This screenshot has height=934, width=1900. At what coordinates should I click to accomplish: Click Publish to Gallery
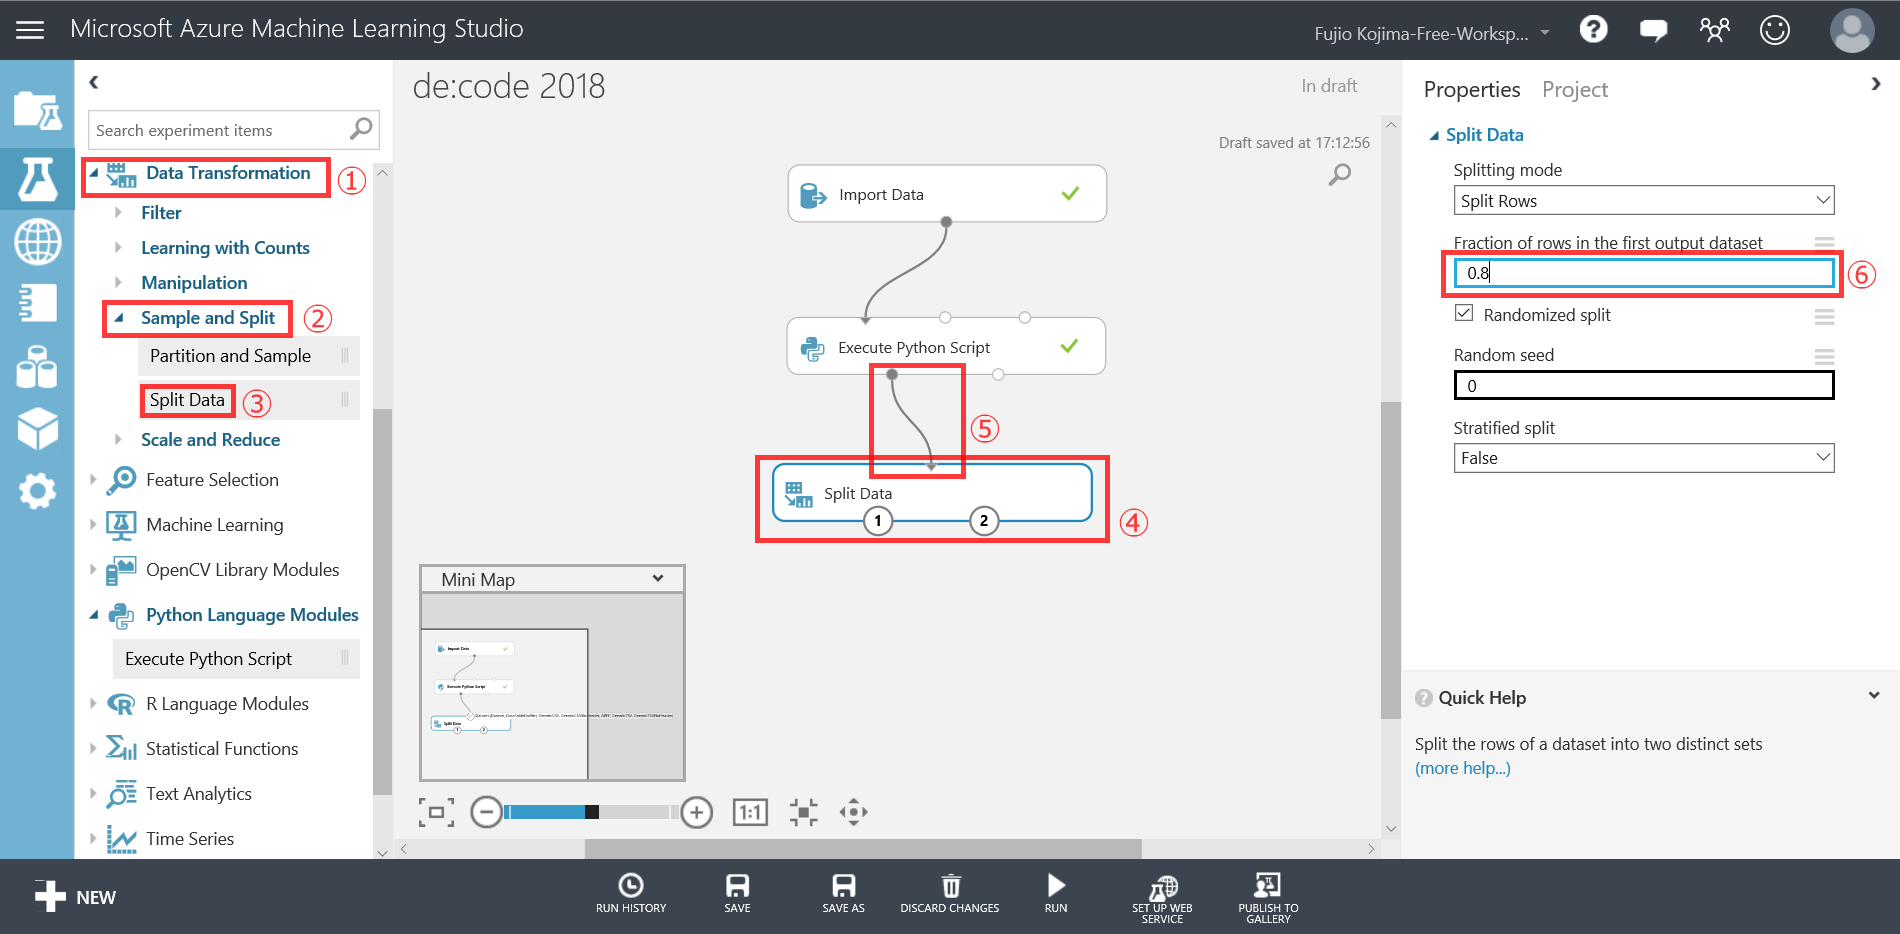(1268, 898)
